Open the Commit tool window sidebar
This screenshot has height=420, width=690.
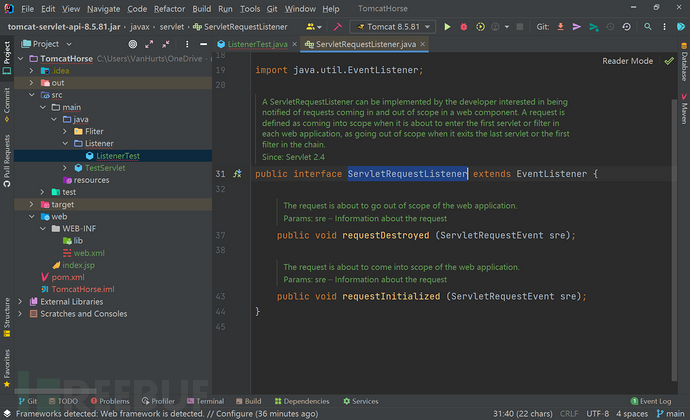7,104
